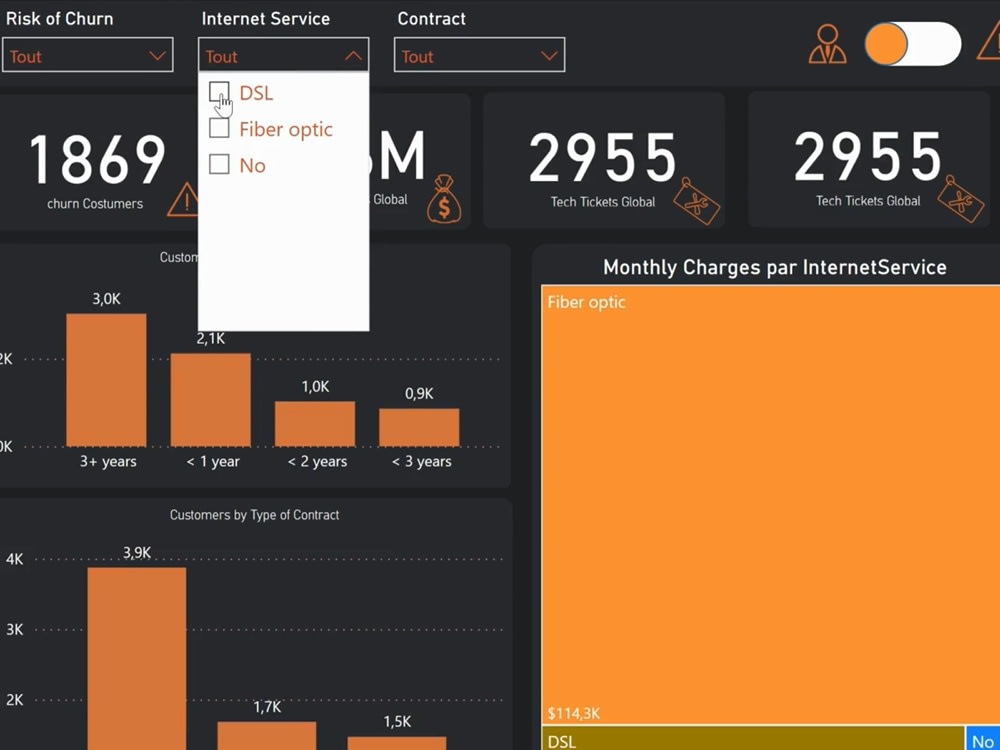Click the tools ticket icon on rightmost Tech Tickets card
Viewport: 1000px width, 750px height.
(x=961, y=199)
